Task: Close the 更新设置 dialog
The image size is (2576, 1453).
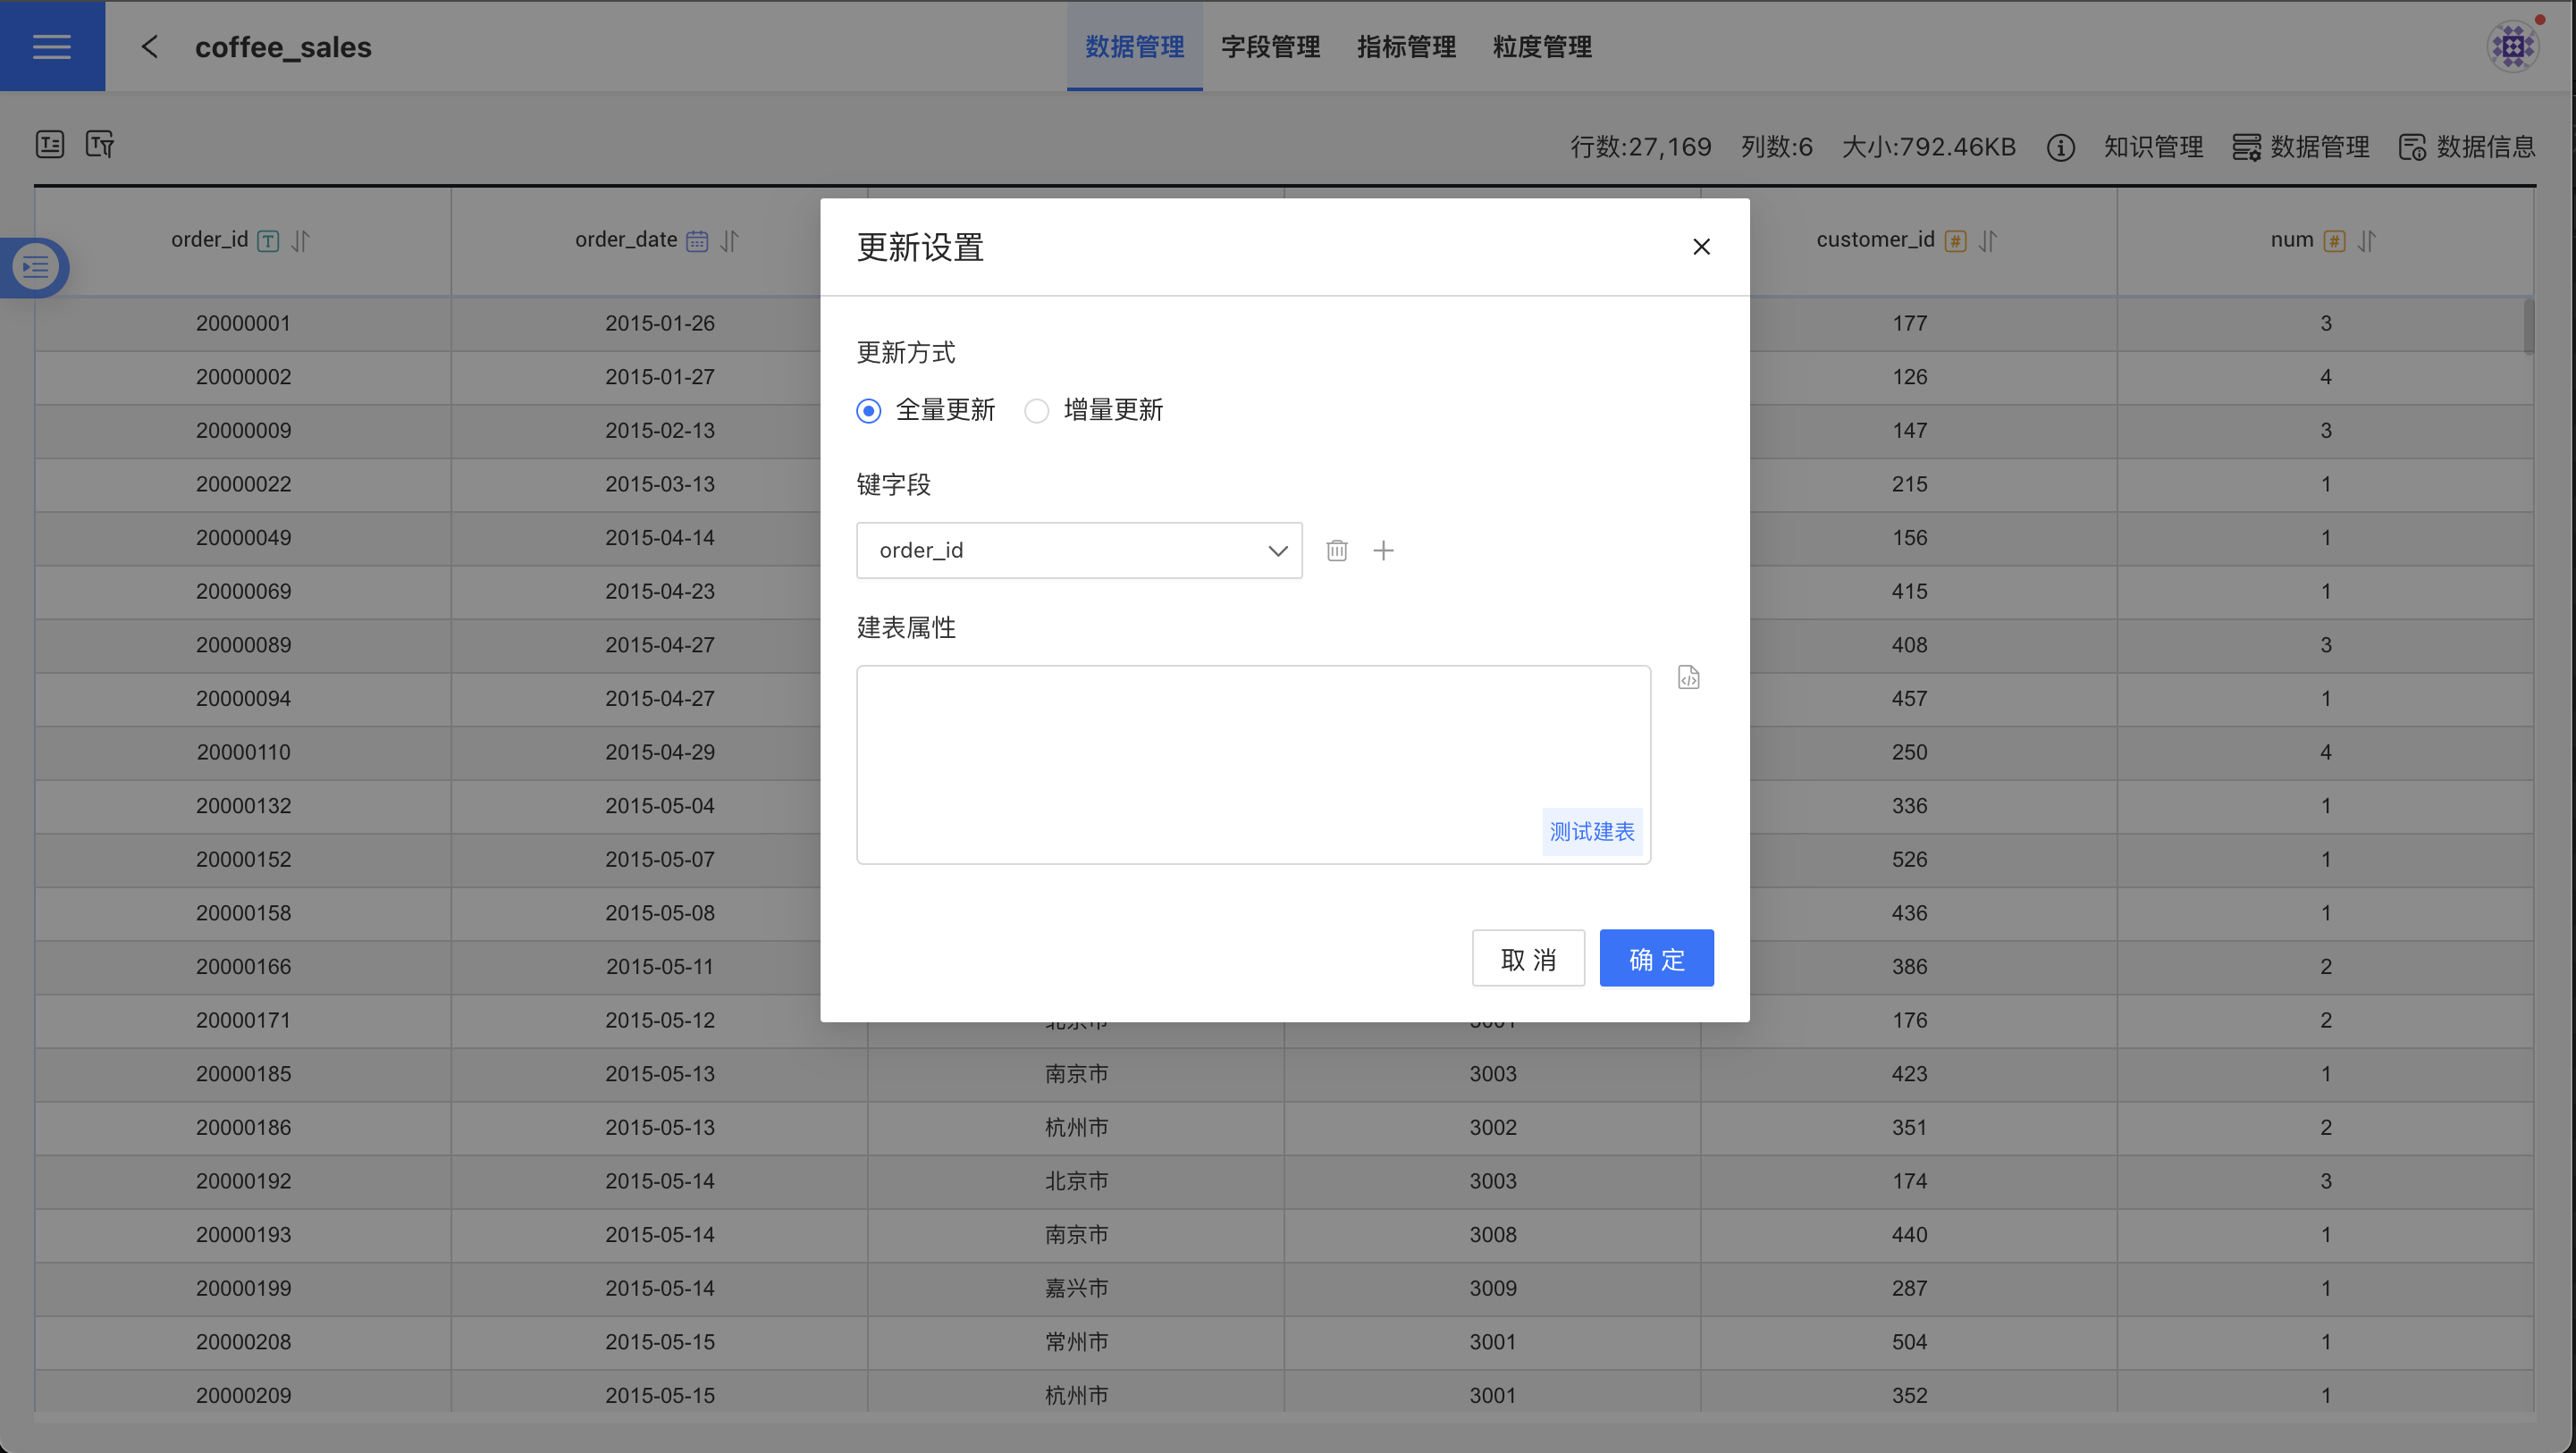Action: [x=1701, y=247]
